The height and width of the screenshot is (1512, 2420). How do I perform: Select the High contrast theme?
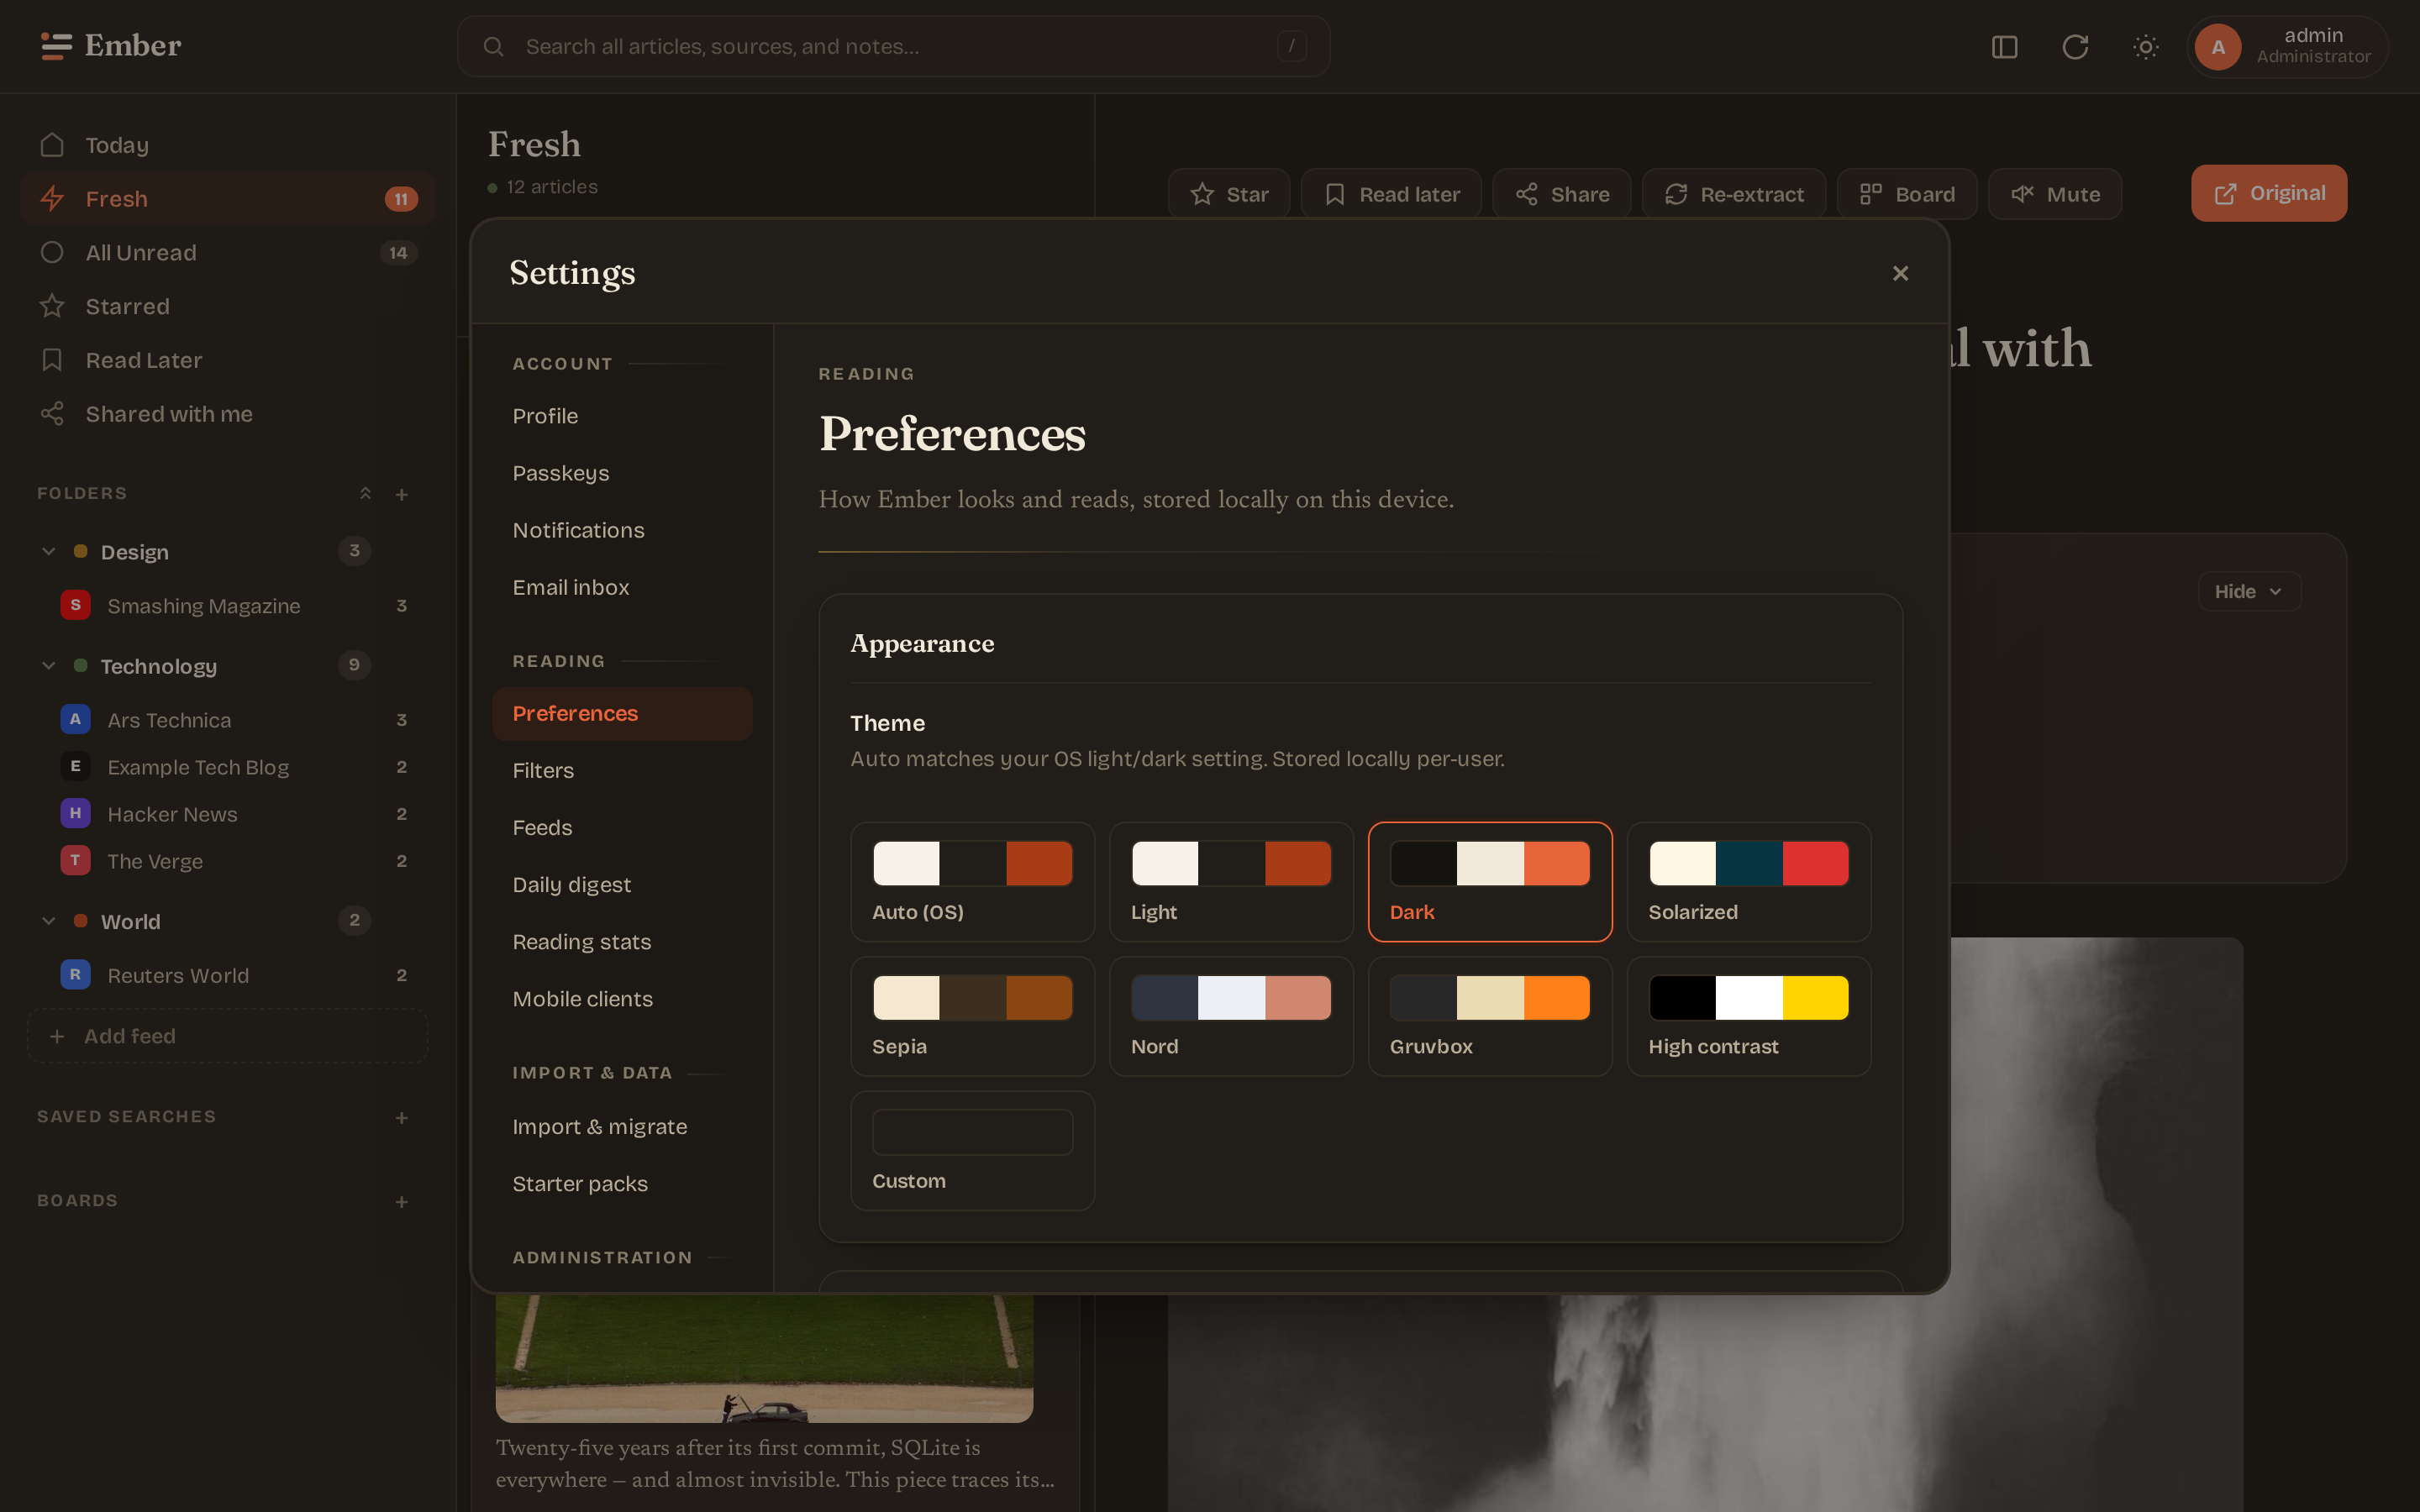[1749, 1016]
